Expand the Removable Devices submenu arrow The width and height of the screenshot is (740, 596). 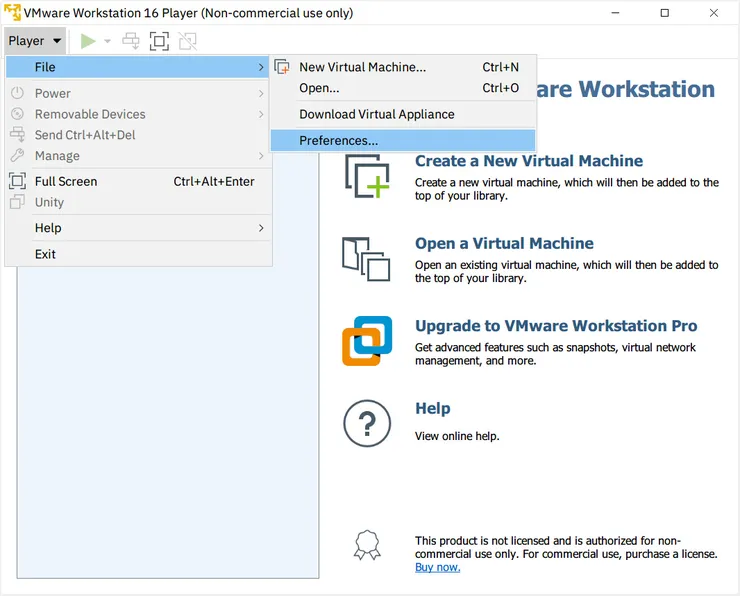[261, 114]
